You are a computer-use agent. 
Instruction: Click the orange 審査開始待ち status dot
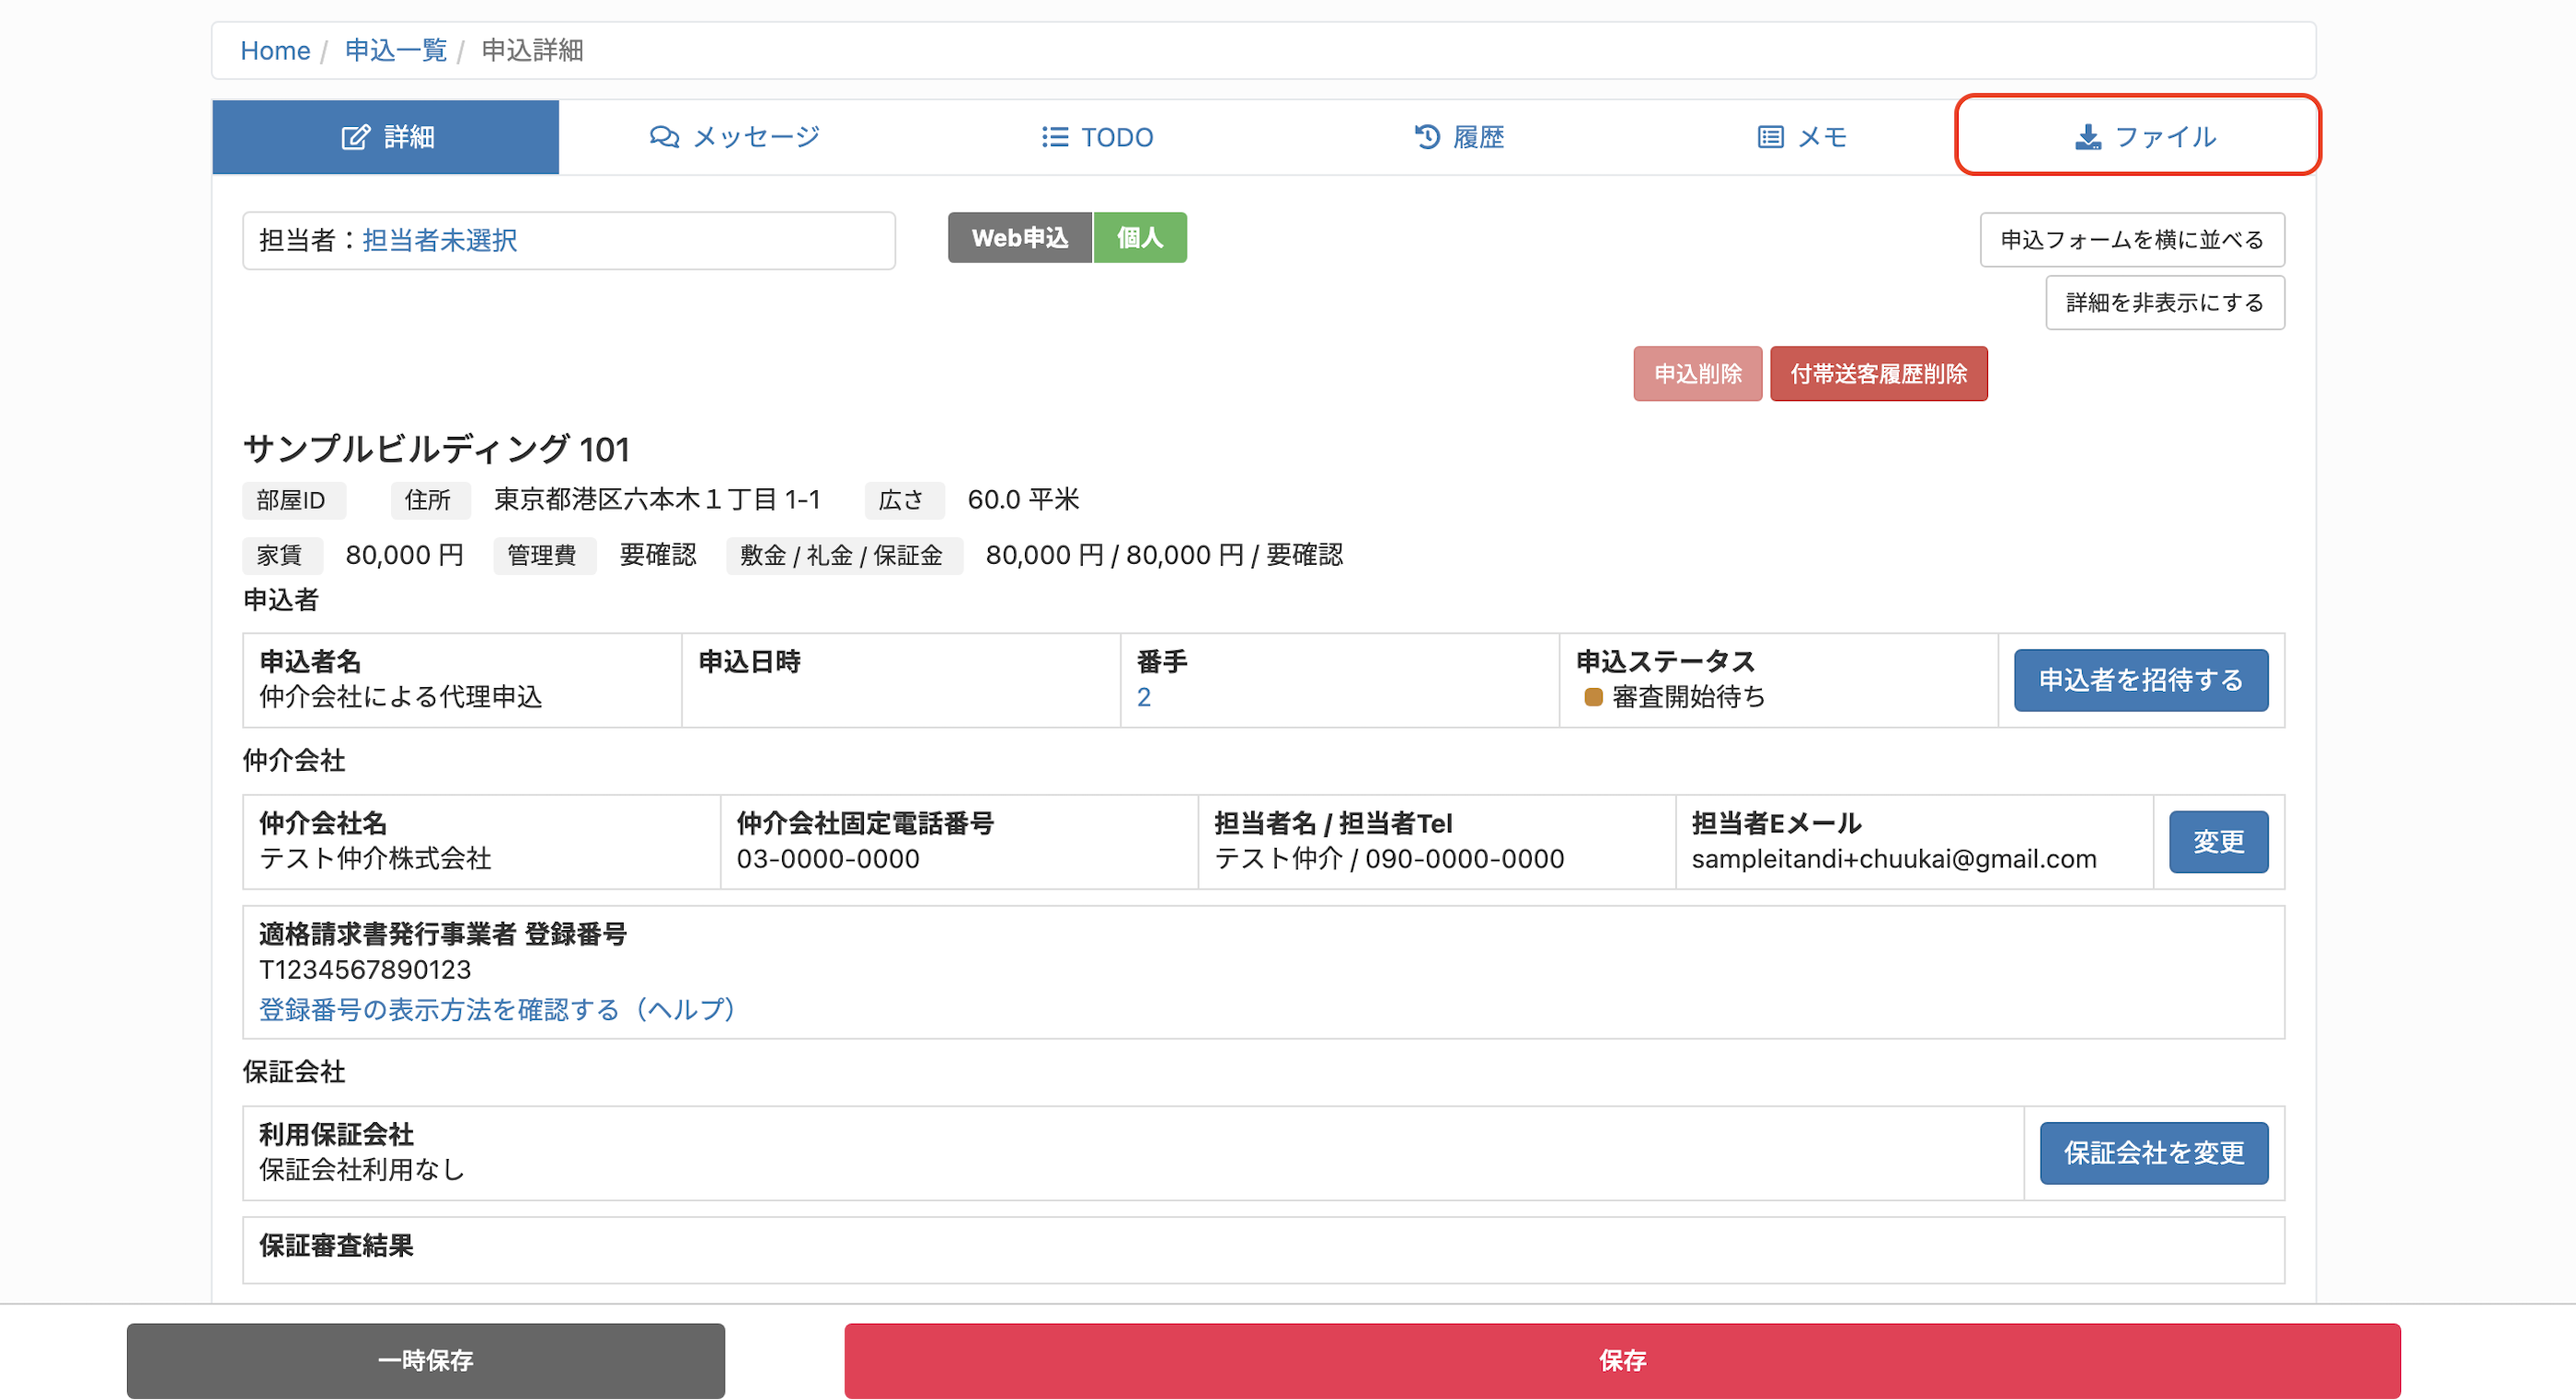click(1593, 697)
